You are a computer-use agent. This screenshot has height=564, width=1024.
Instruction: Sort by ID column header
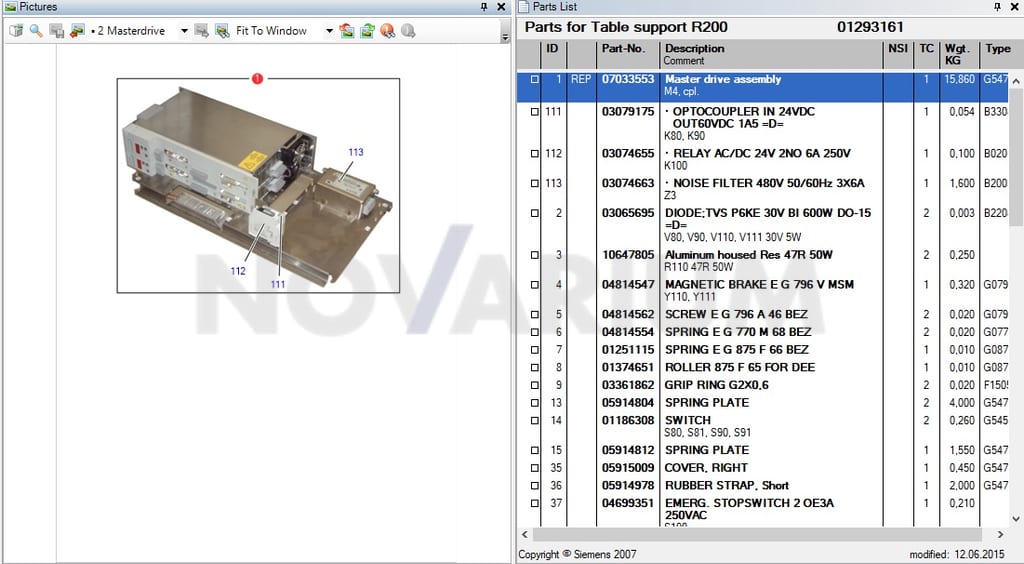553,54
